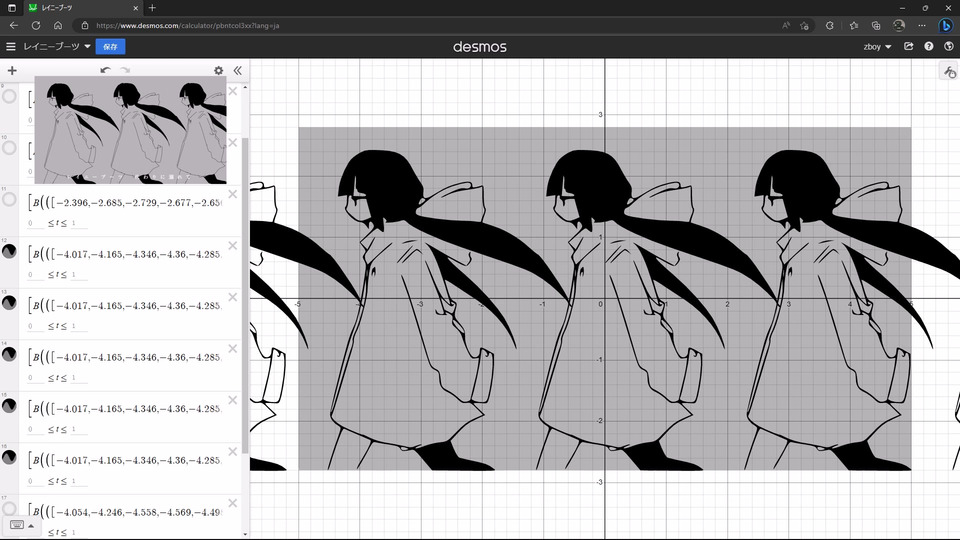Open the レイニーブーツ graph title dropdown

[56, 47]
